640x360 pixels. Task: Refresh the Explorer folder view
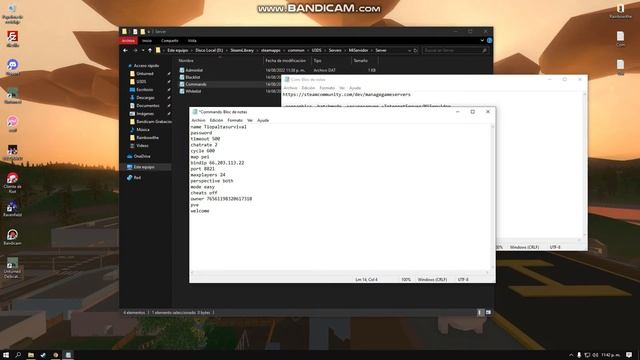pos(415,50)
